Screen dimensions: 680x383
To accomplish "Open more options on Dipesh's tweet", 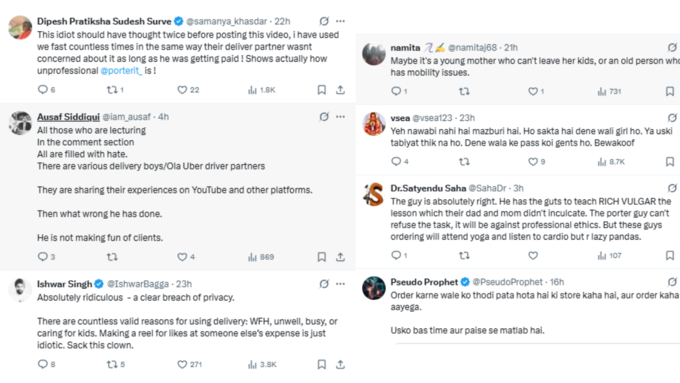I will point(340,21).
